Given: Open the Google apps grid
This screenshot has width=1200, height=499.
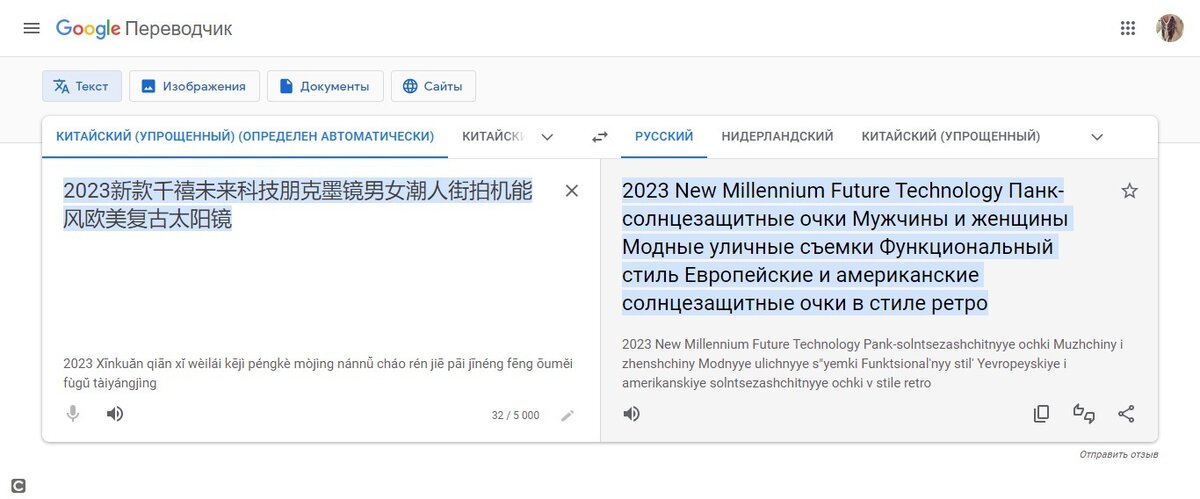Looking at the screenshot, I should [1128, 28].
